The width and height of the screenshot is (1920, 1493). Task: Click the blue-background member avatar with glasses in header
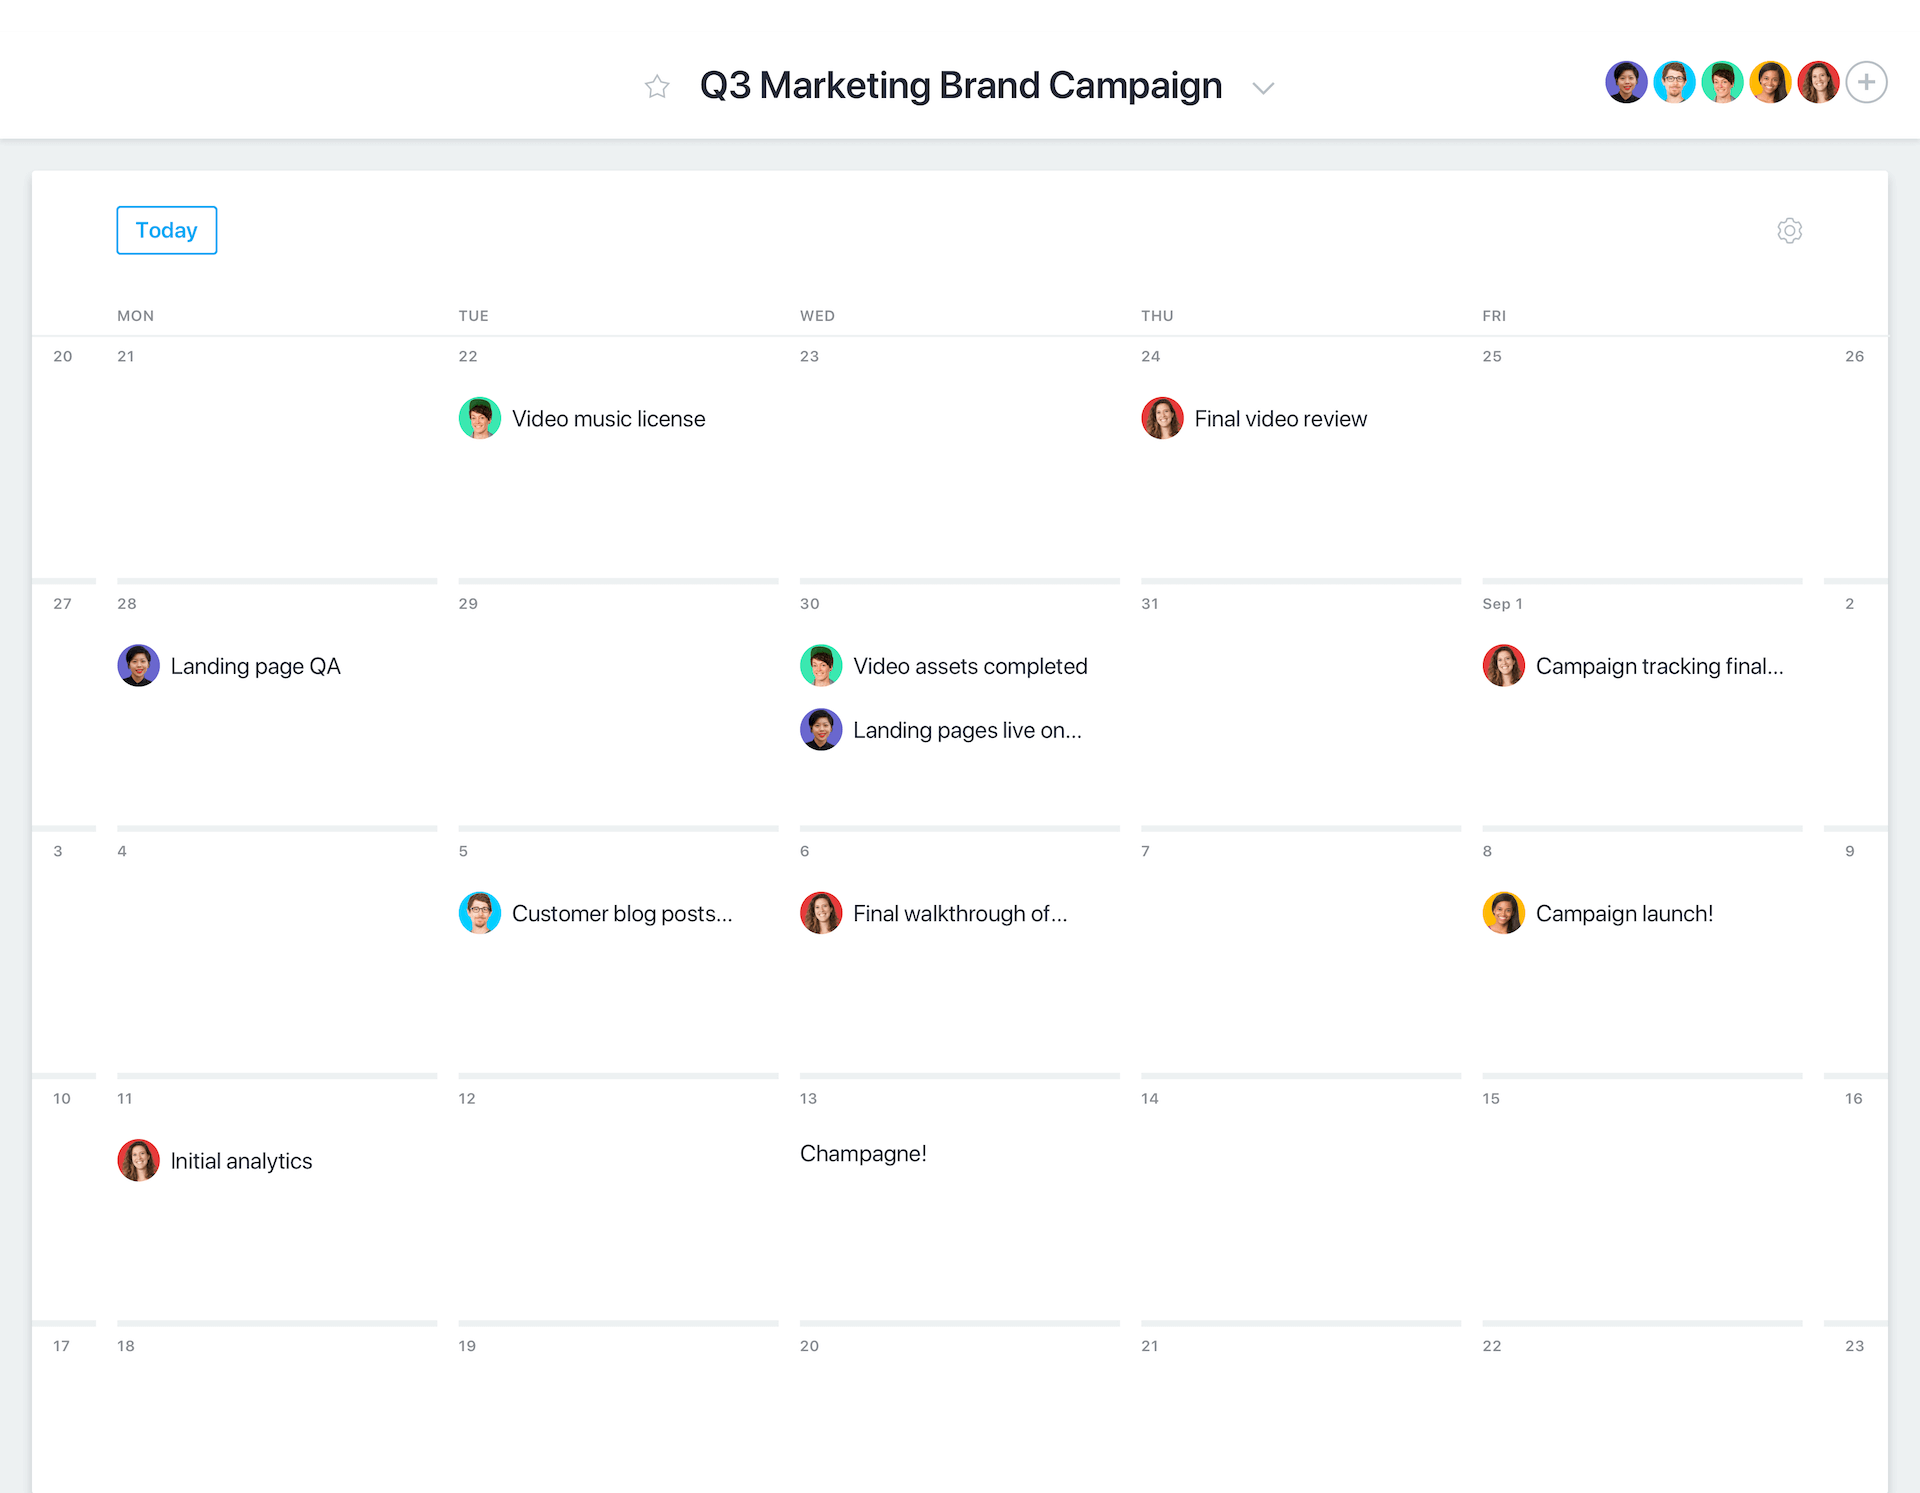(1674, 82)
